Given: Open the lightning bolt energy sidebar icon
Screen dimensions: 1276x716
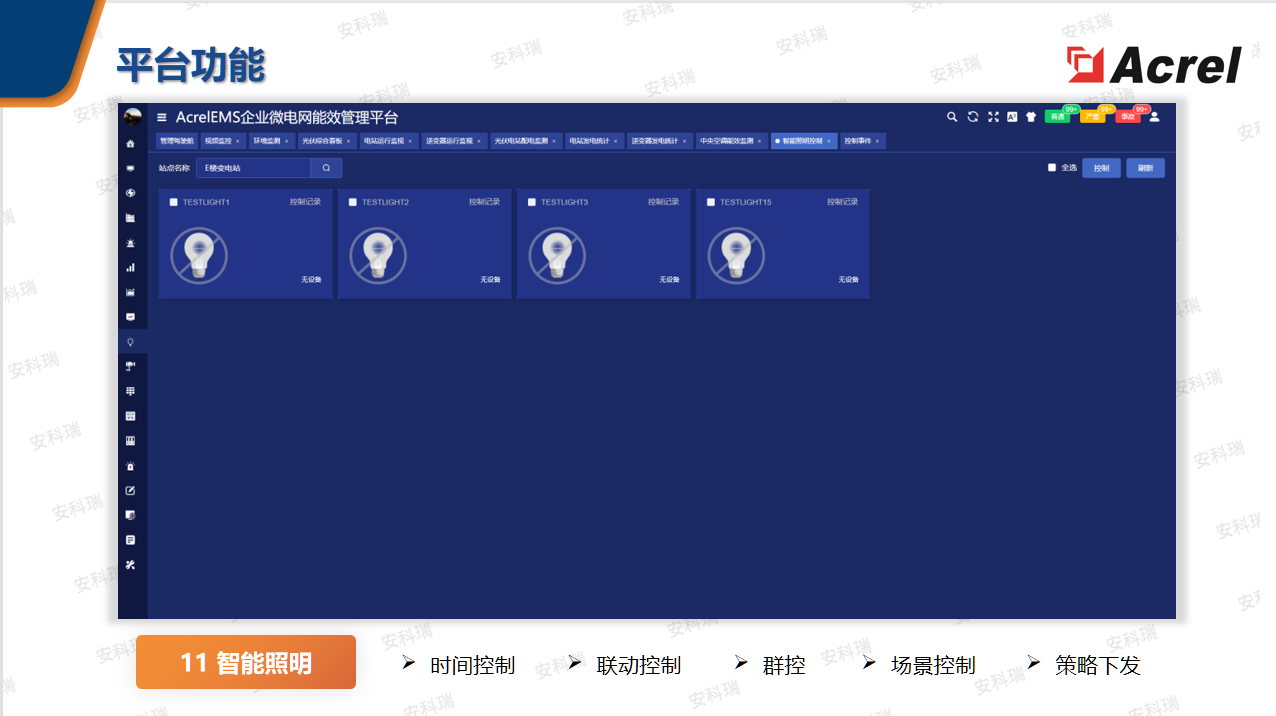Looking at the screenshot, I should (x=130, y=193).
